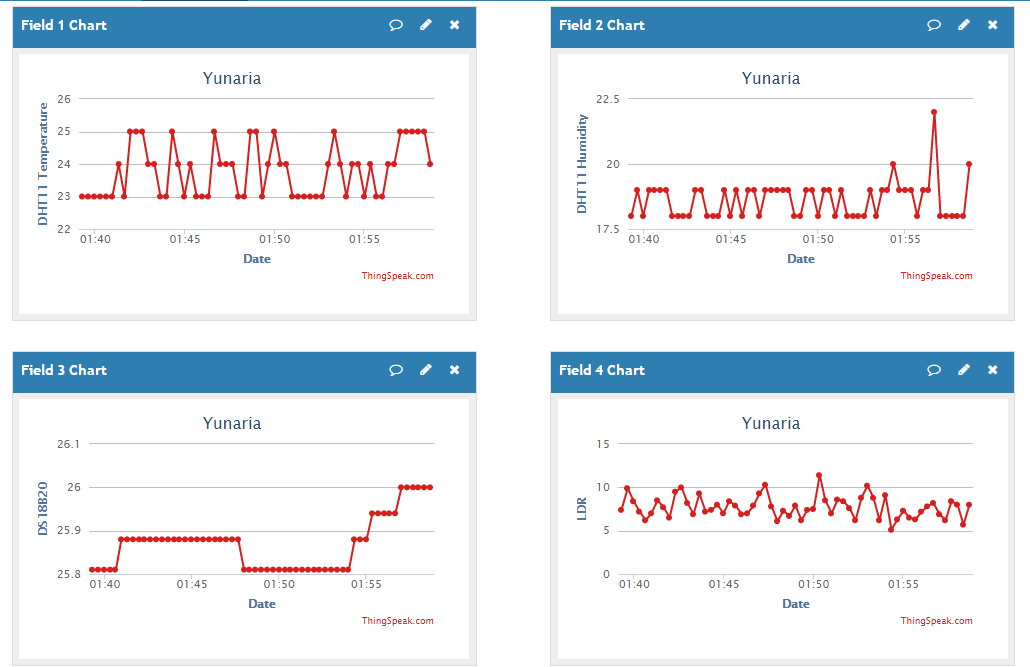Viewport: 1030px width, 667px height.
Task: Follow the ThingSpeak.com link in Field 2 Chart
Action: 936,276
